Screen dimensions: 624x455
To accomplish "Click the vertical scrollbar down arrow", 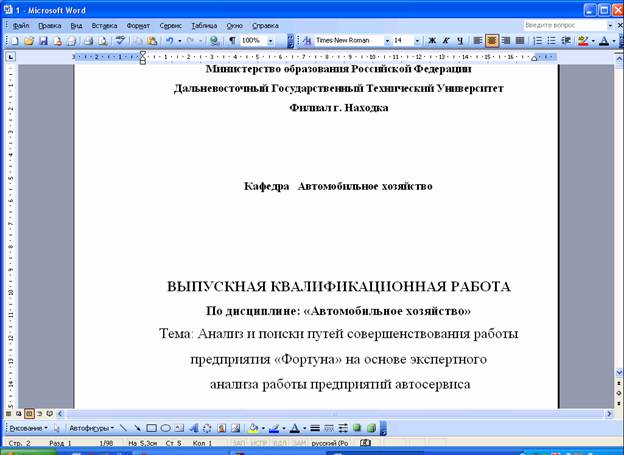I will click(x=619, y=373).
